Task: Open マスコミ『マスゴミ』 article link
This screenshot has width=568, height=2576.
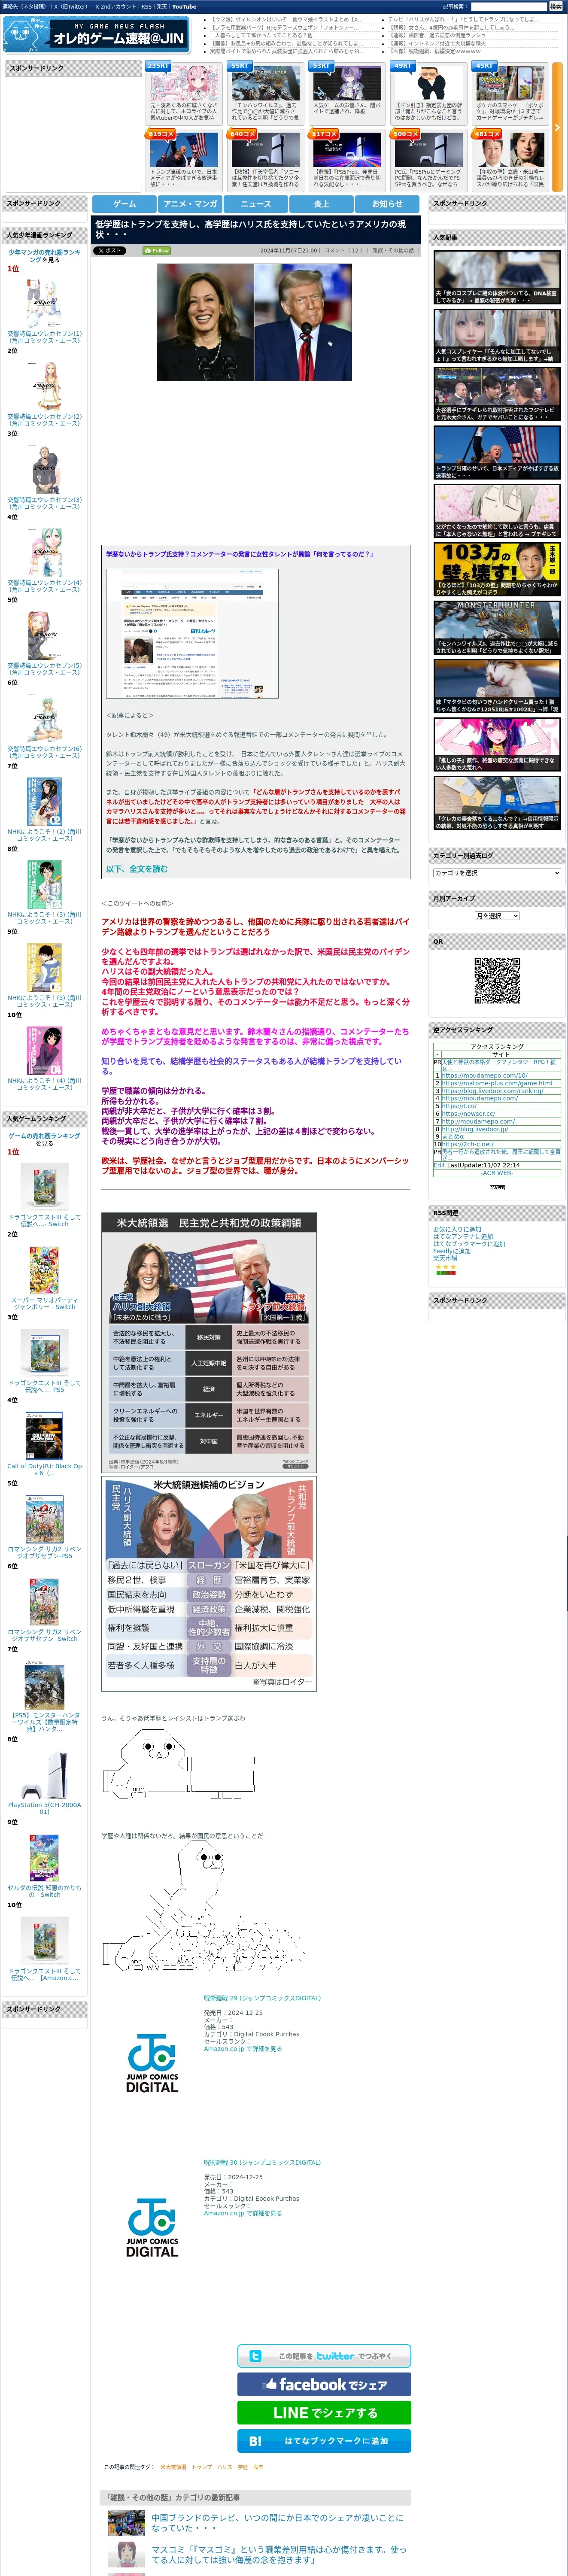Action: click(x=279, y=2555)
